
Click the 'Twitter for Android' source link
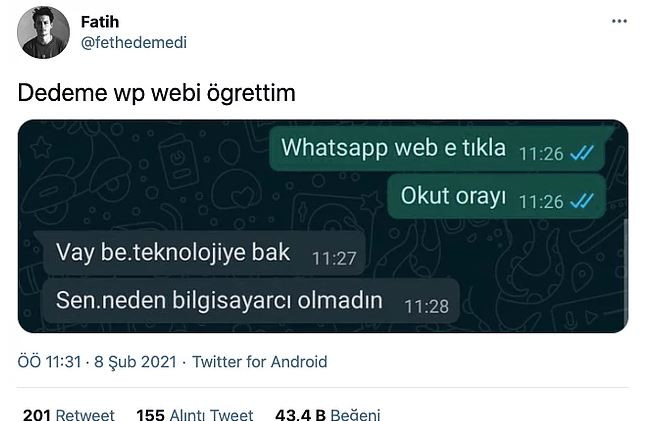pos(259,362)
